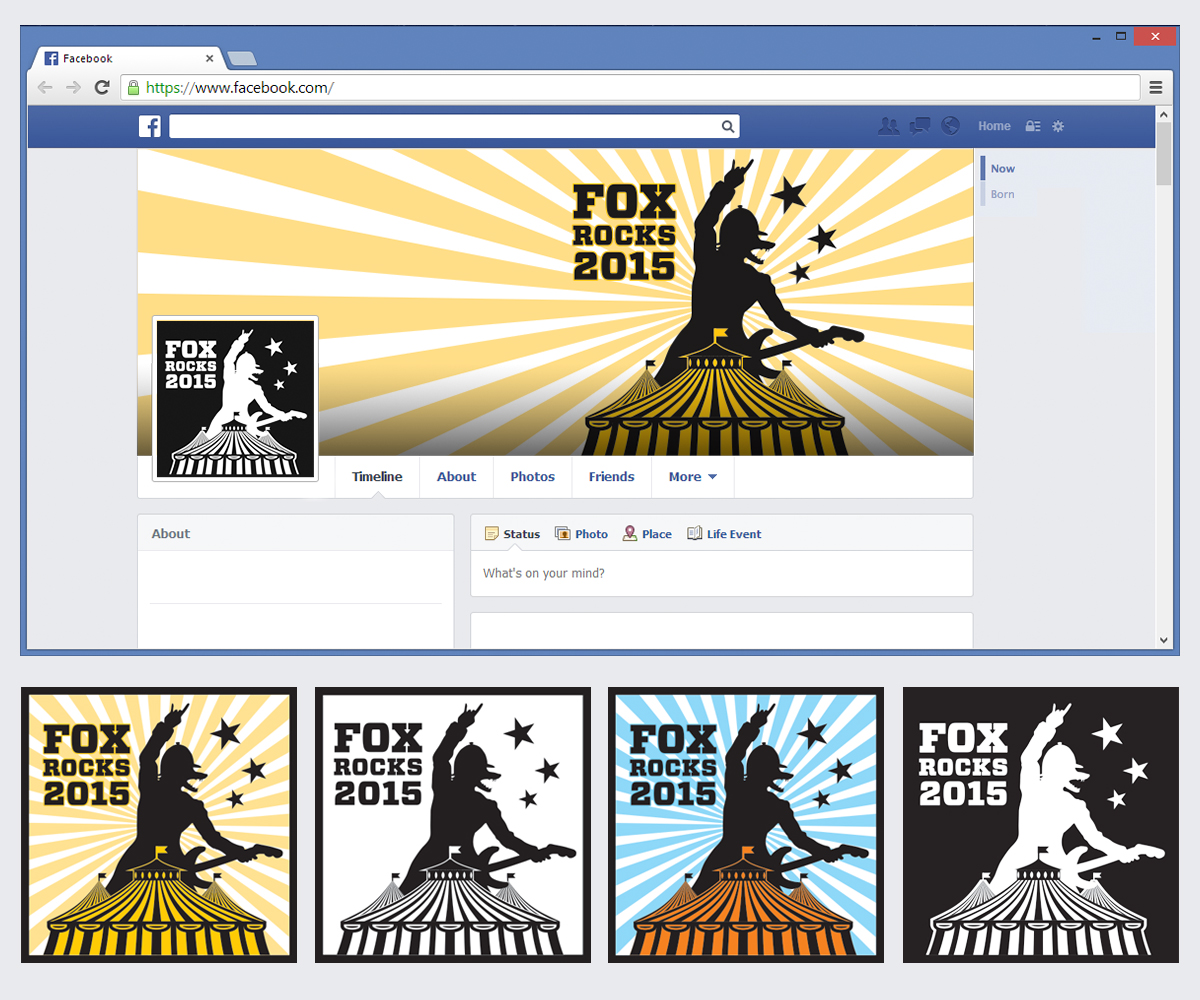Open the Photos tab
The height and width of the screenshot is (1000, 1200).
[x=532, y=477]
